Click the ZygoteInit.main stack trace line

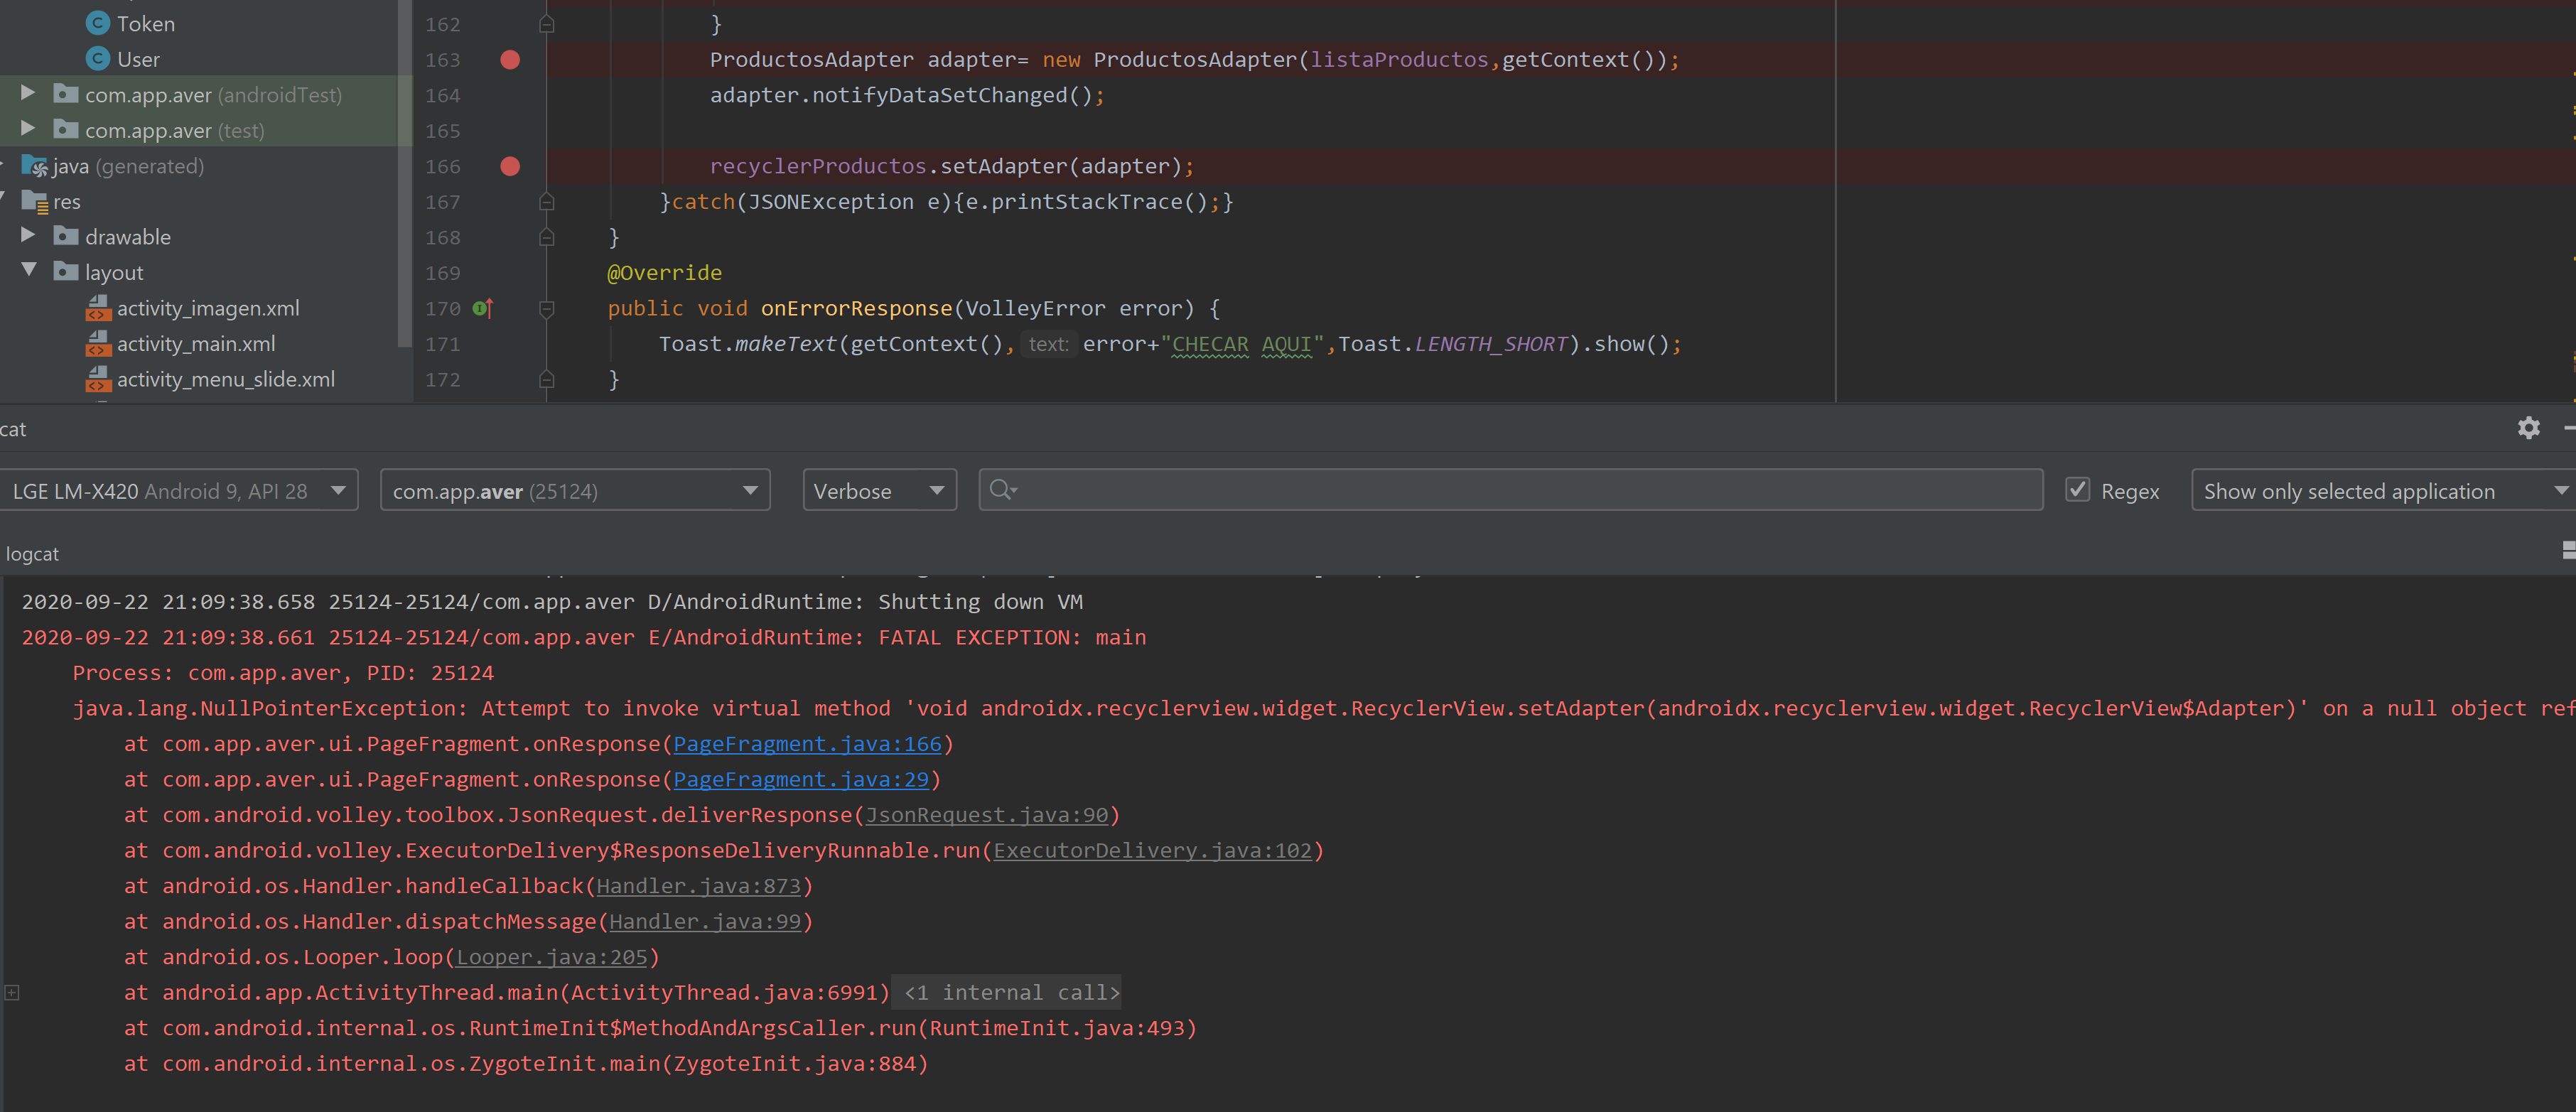[526, 1063]
